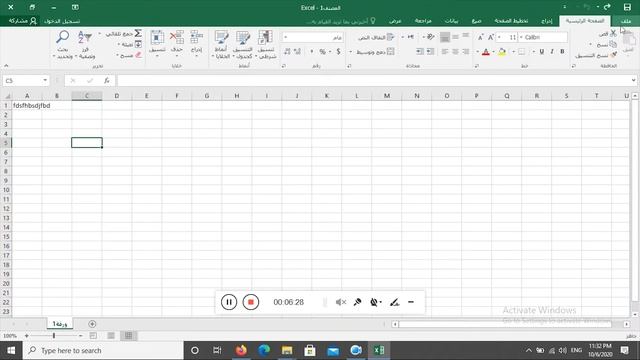This screenshot has height=360, width=640.
Task: Open the File tab
Action: point(626,21)
